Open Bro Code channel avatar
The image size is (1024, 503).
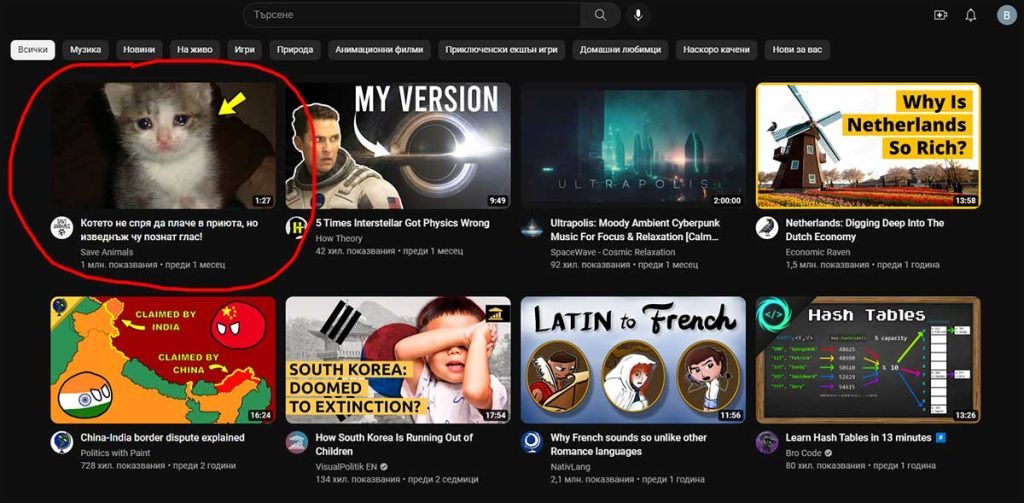pos(767,442)
